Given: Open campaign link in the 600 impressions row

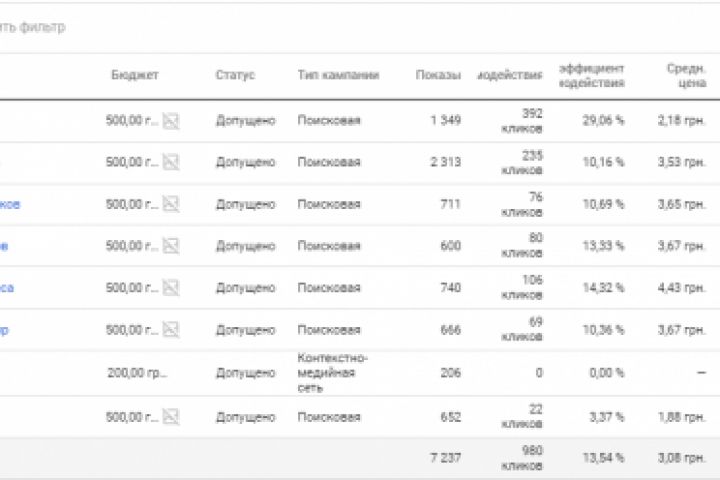Looking at the screenshot, I should [x=5, y=246].
